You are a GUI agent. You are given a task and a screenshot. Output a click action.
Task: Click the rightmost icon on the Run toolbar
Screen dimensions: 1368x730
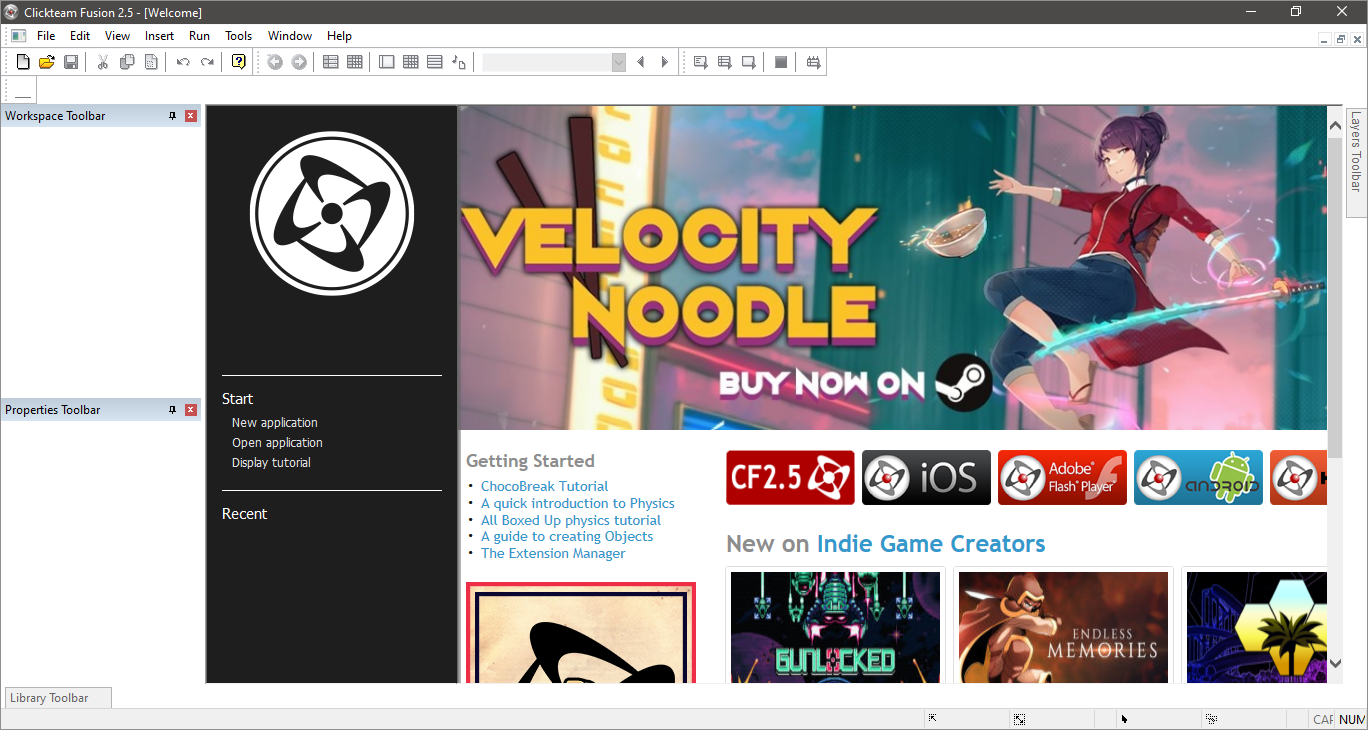813,62
